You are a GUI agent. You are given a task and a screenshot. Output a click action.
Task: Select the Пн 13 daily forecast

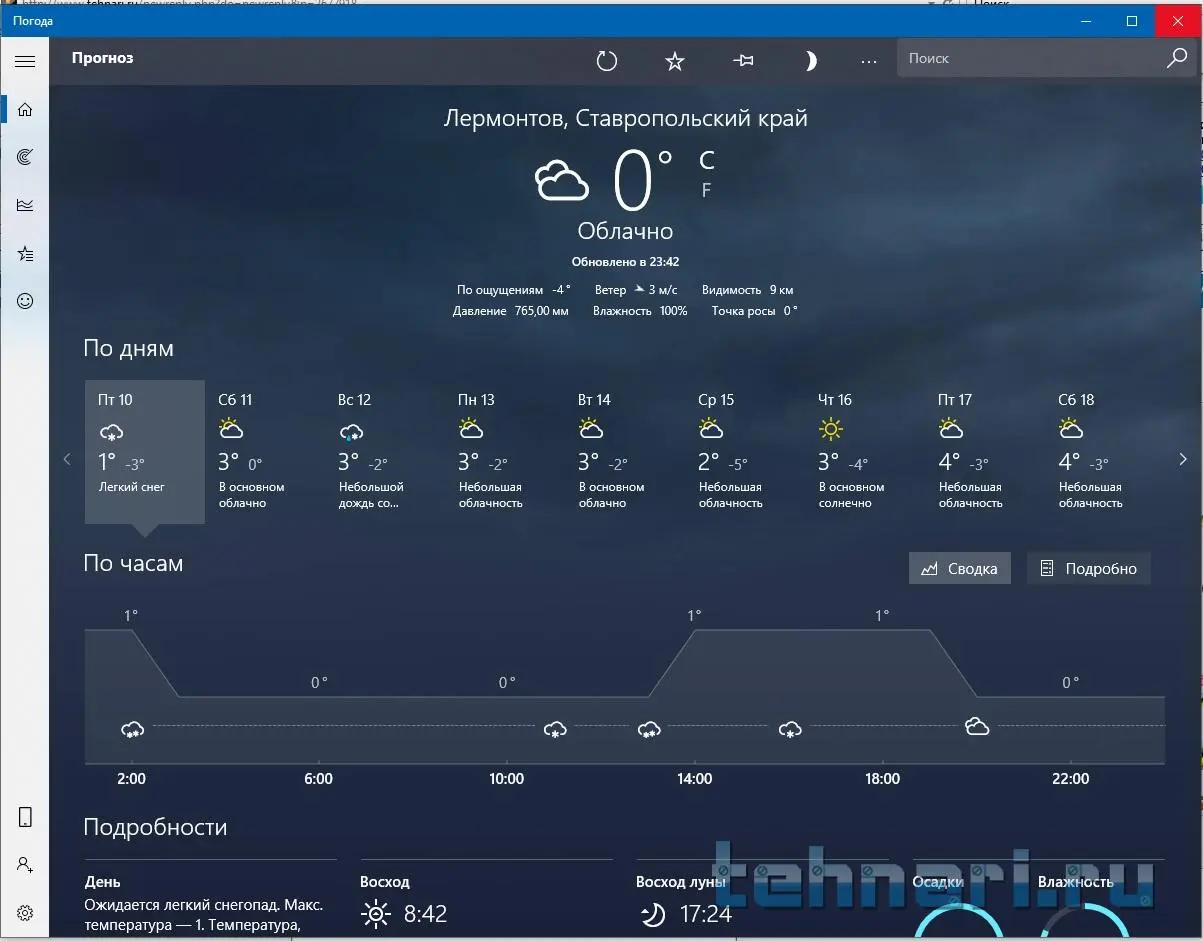point(505,452)
